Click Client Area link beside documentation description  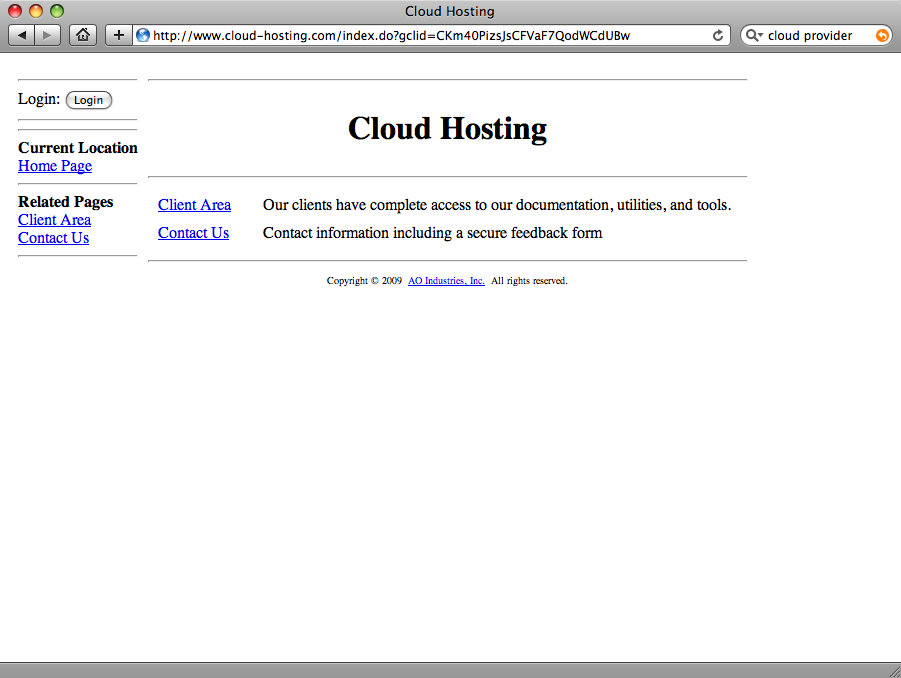coord(194,205)
